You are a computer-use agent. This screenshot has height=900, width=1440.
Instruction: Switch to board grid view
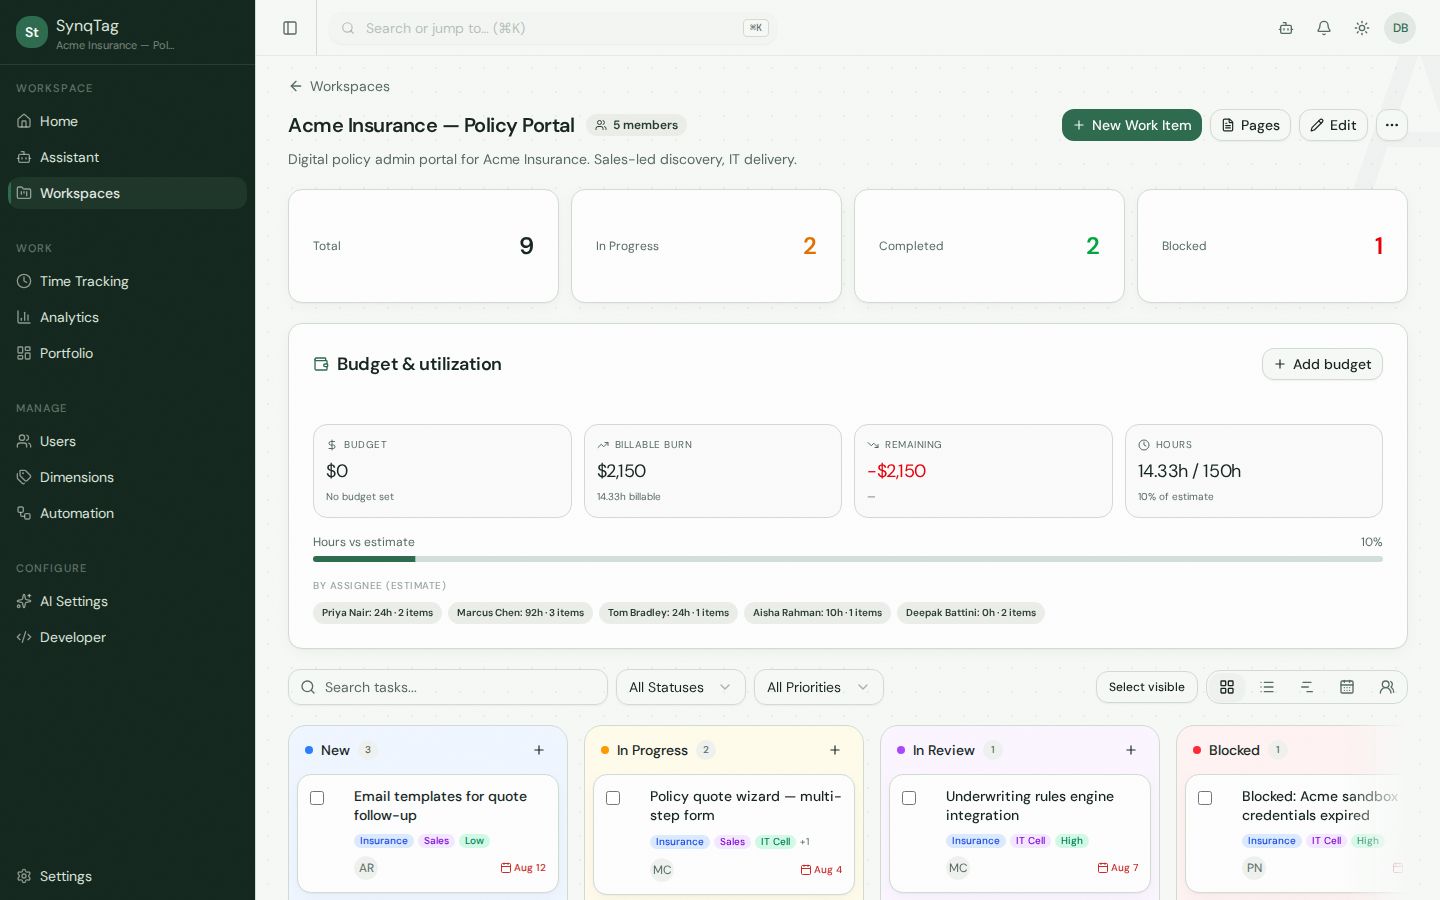[1227, 687]
